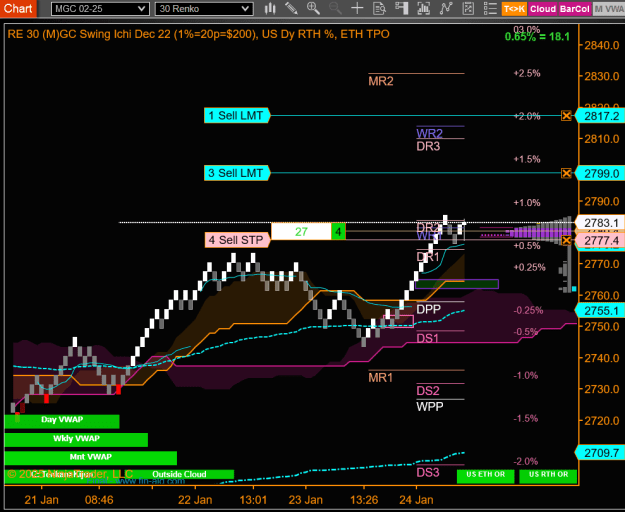The image size is (625, 512).
Task: Select the drawing tools pencil icon
Action: point(291,8)
